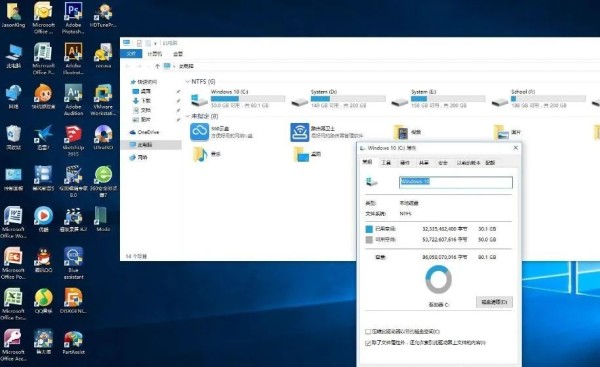Toggle the index file contents checkbox
This screenshot has height=367, width=600.
368,343
